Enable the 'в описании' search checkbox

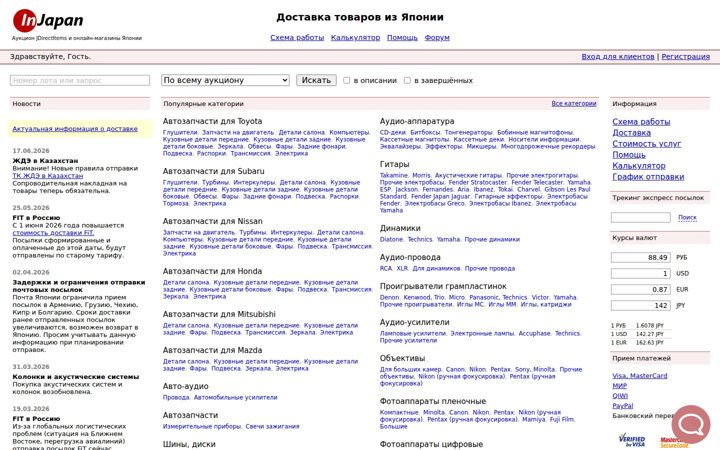point(347,80)
